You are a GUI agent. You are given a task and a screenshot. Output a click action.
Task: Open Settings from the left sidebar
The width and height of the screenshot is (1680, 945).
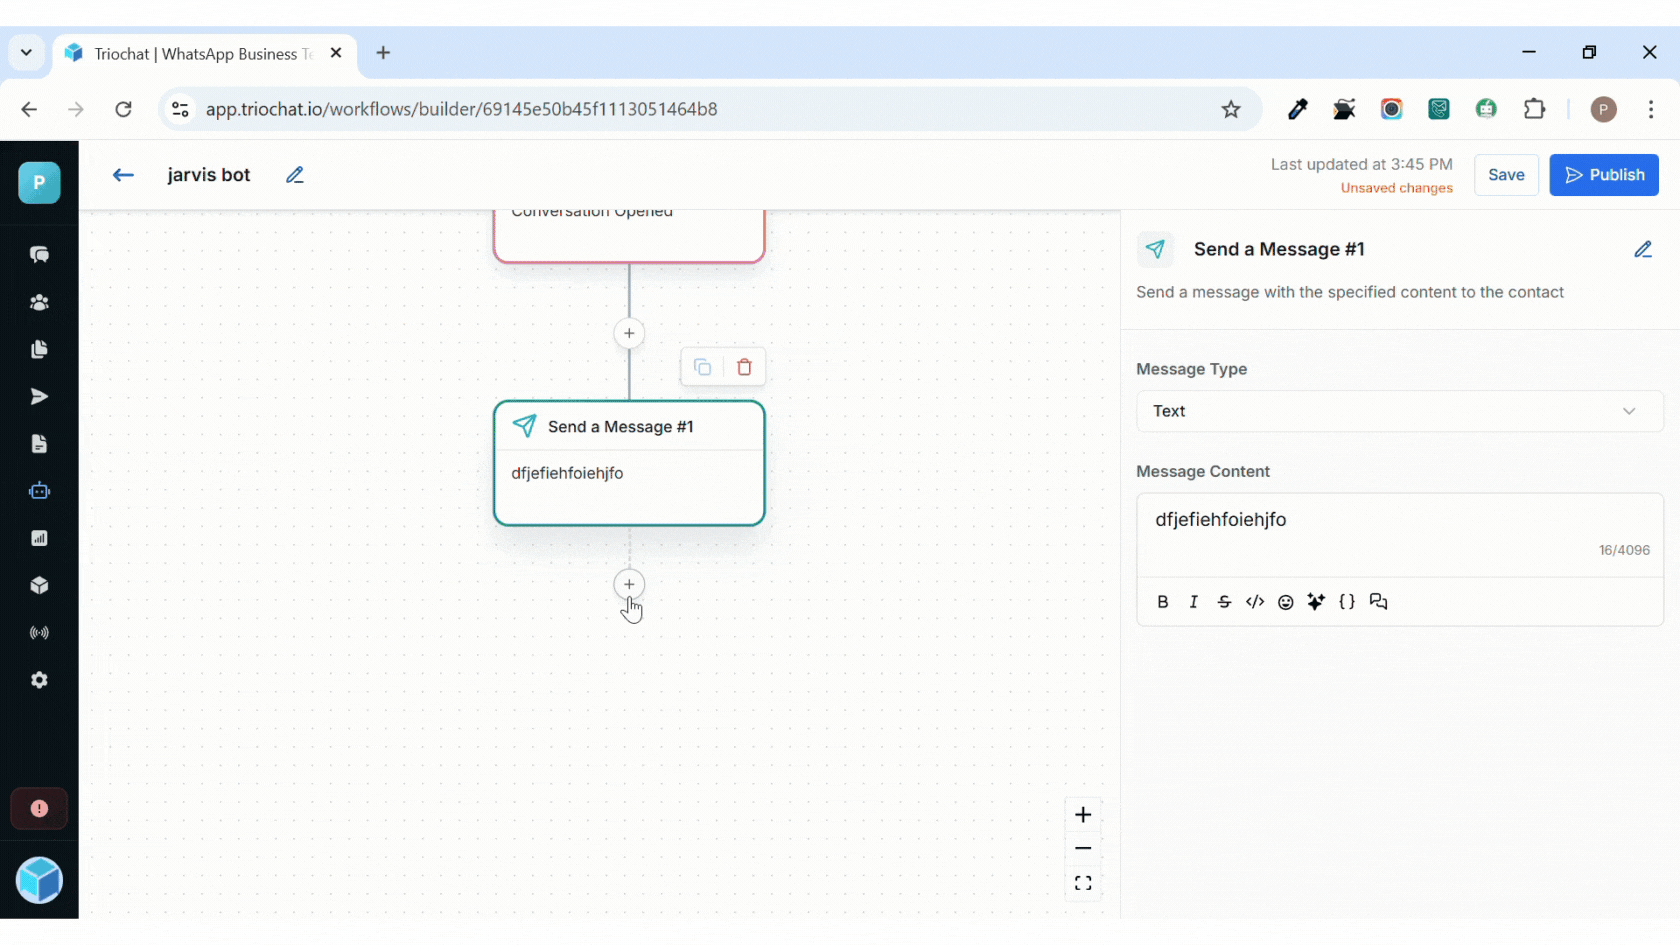click(x=39, y=680)
